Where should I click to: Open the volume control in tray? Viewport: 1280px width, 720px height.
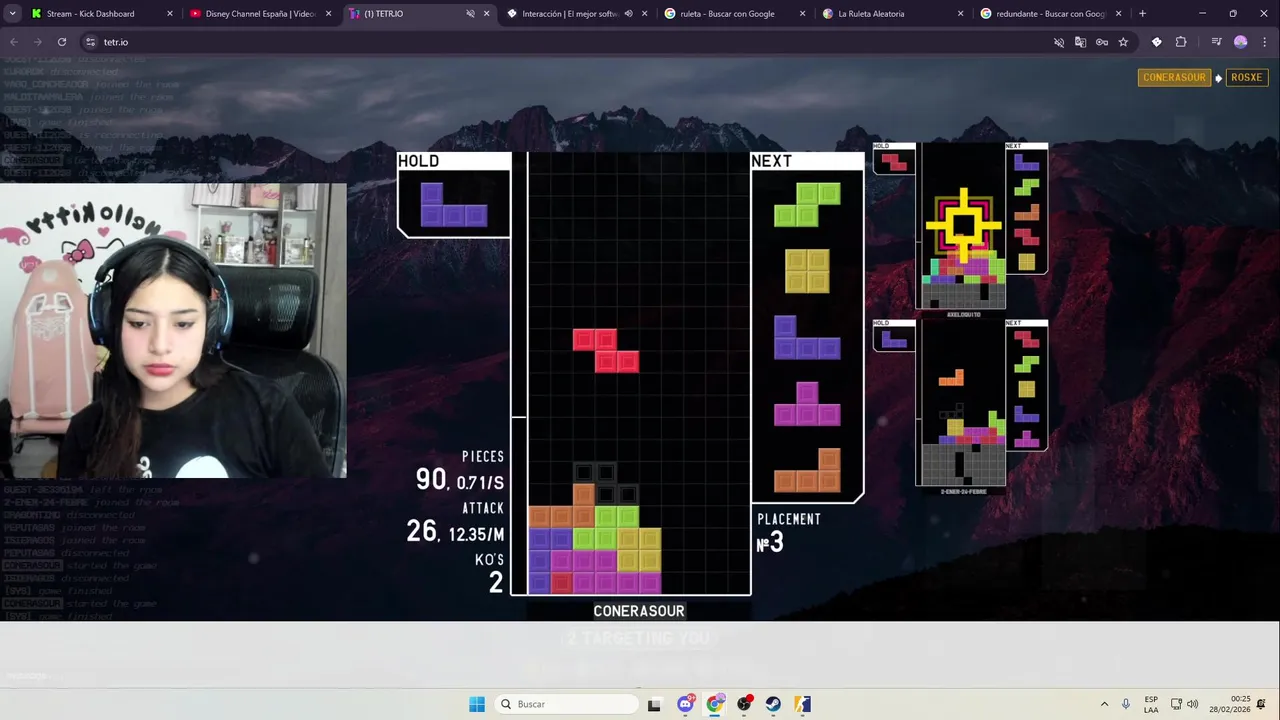tap(1192, 704)
